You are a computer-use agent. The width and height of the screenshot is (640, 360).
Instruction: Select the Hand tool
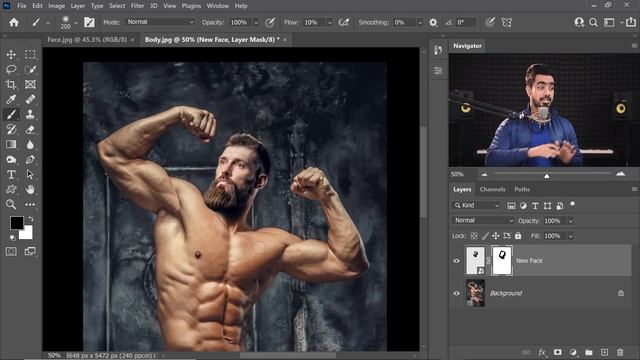(30, 189)
